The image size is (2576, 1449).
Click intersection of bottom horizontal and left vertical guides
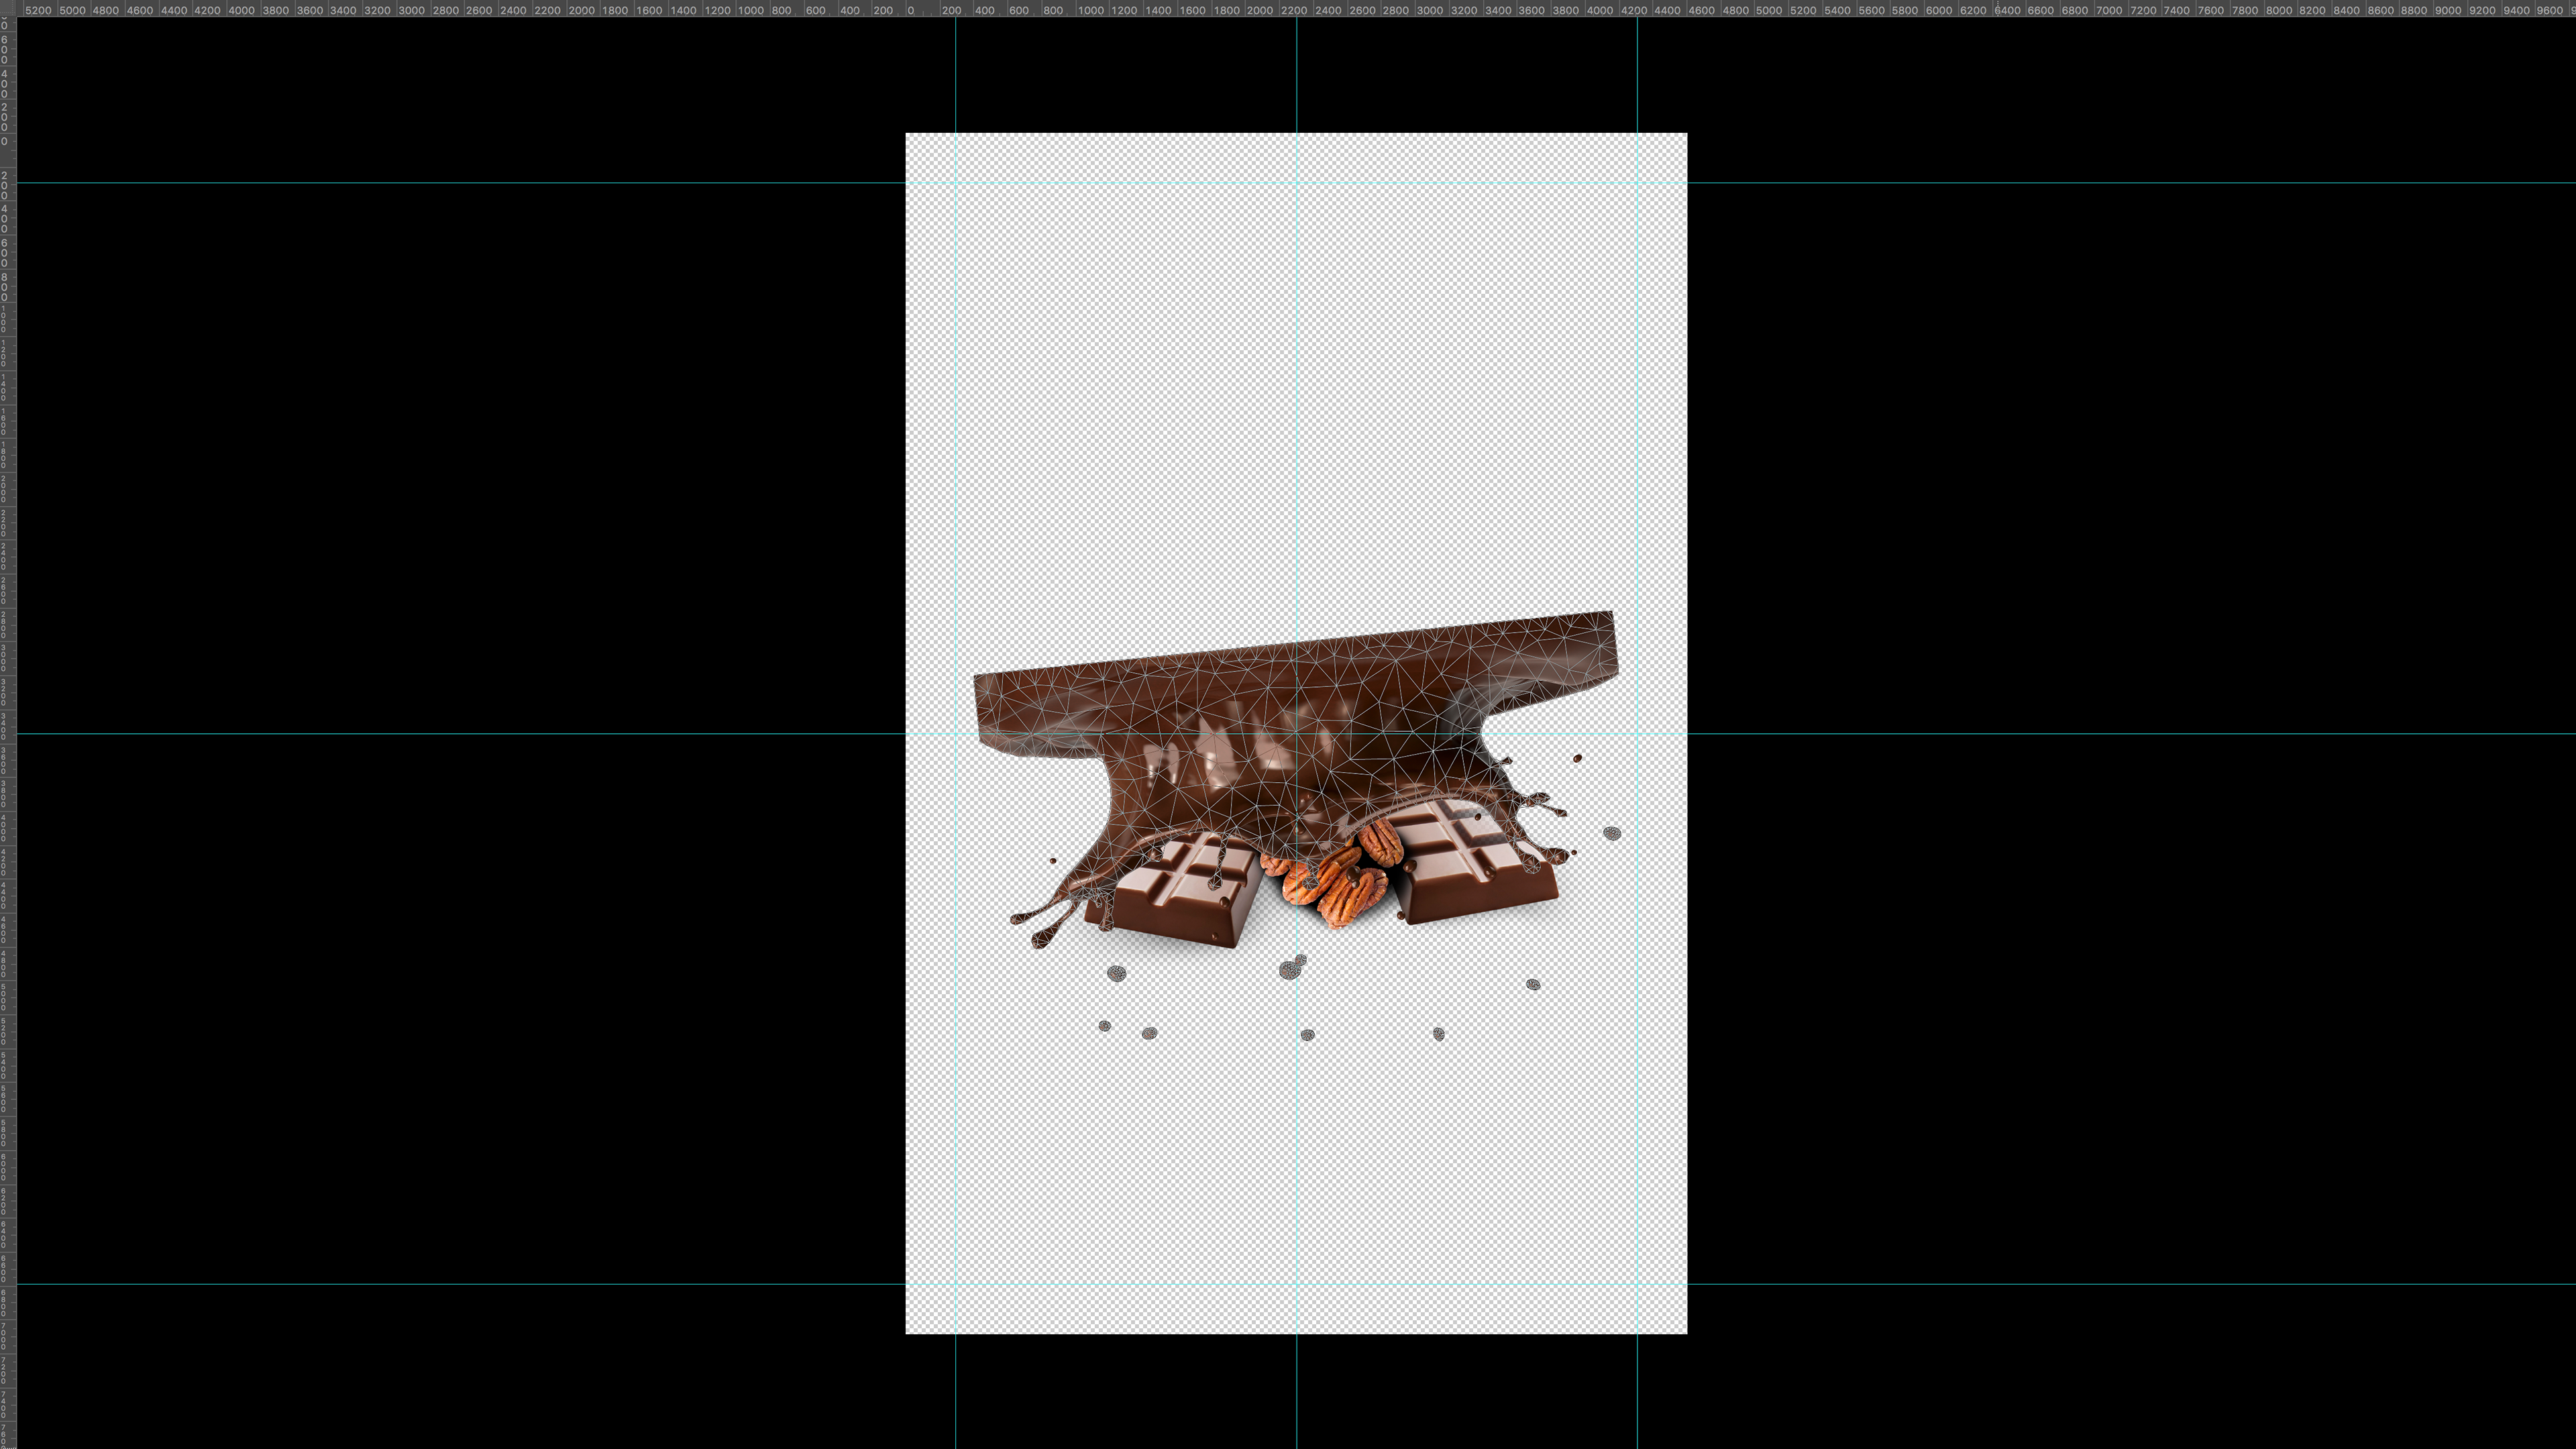(956, 1284)
